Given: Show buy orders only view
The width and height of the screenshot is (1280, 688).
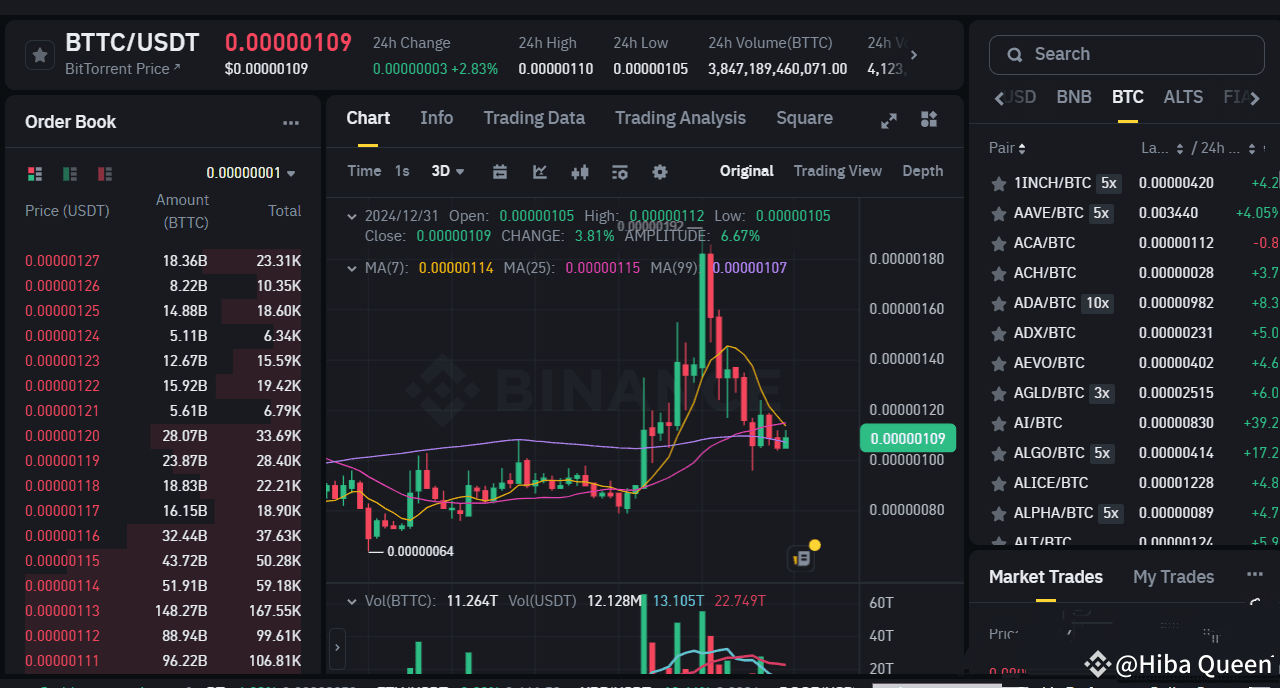Looking at the screenshot, I should coord(70,173).
